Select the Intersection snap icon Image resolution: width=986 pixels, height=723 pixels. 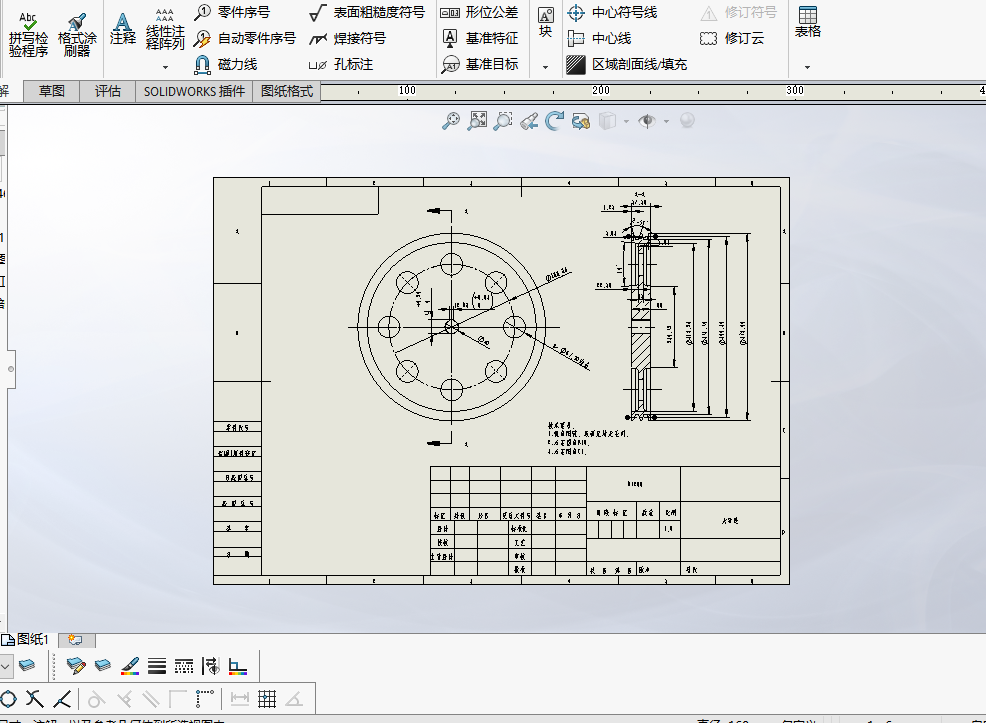(35, 698)
